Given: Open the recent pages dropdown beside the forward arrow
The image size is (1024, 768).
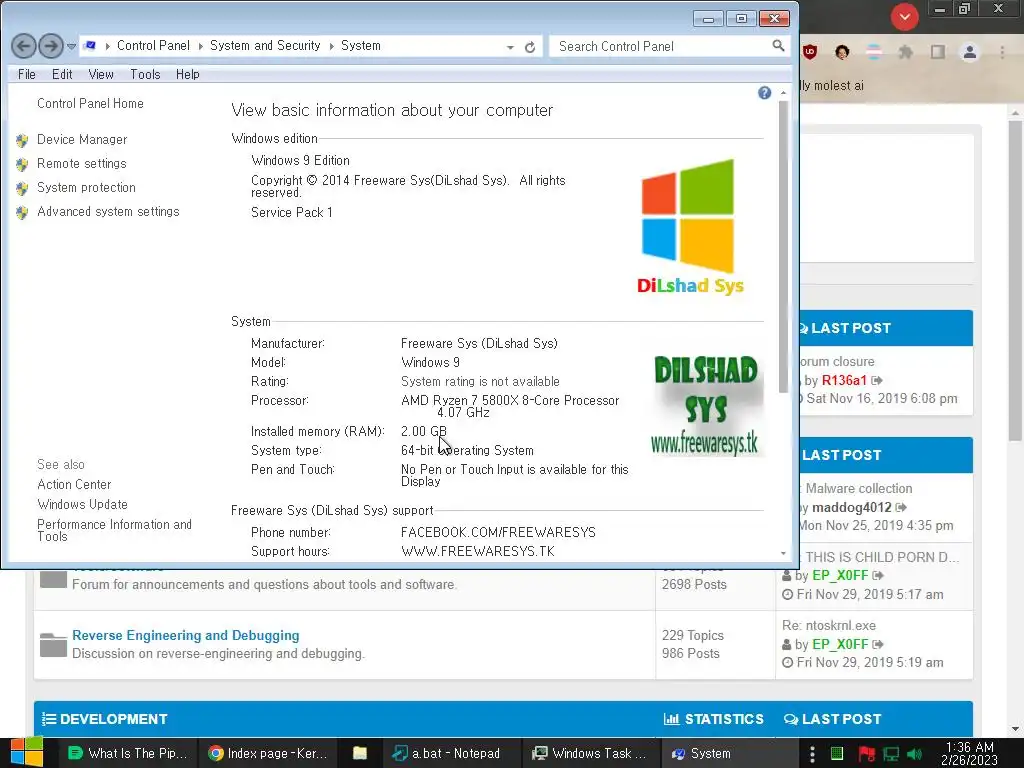Looking at the screenshot, I should tap(72, 46).
